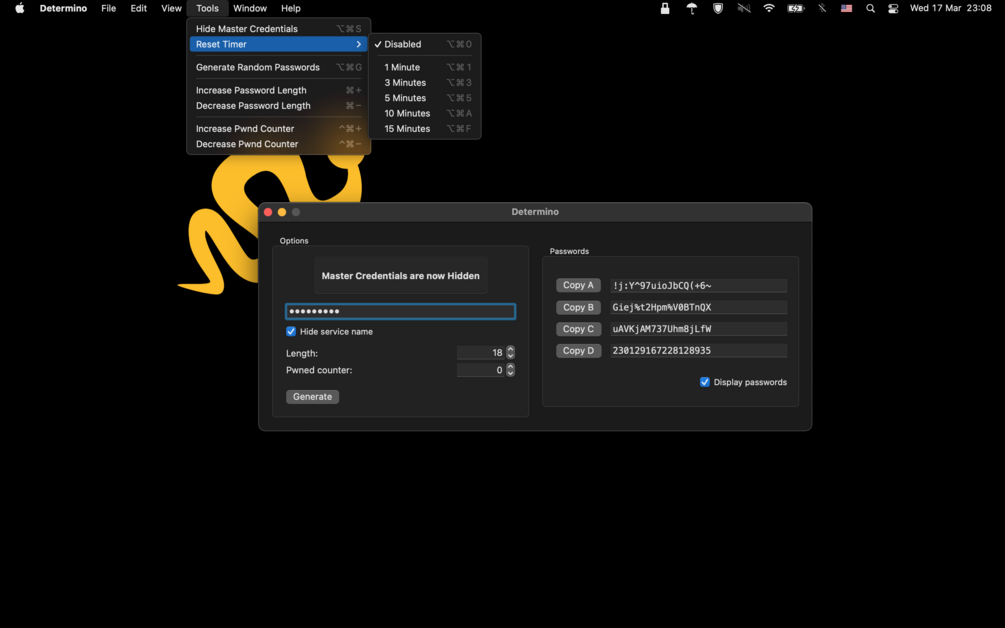Open the Help menu
The image size is (1005, 628).
tap(290, 8)
